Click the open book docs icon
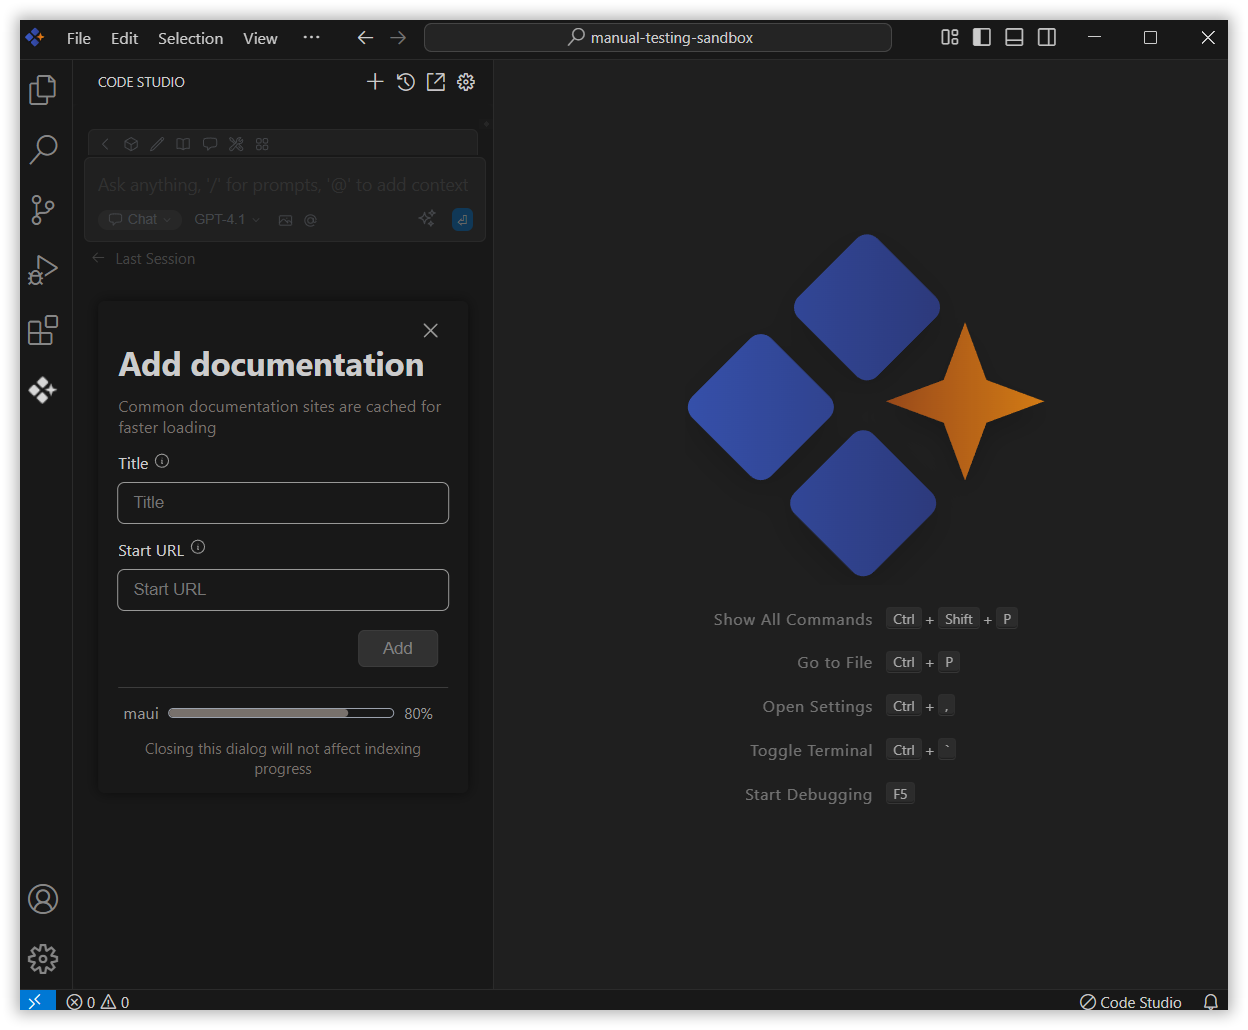The height and width of the screenshot is (1030, 1248). click(183, 144)
